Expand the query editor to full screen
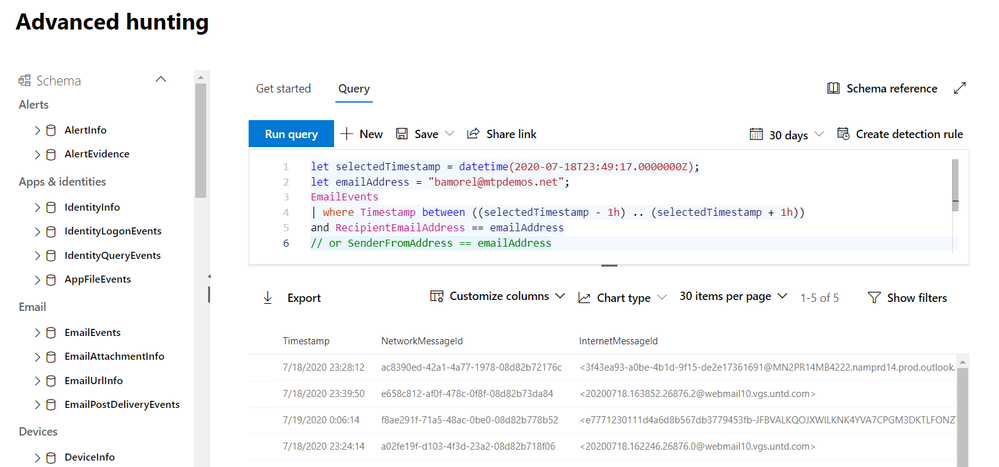Screen dimensions: 999x467 (959, 89)
